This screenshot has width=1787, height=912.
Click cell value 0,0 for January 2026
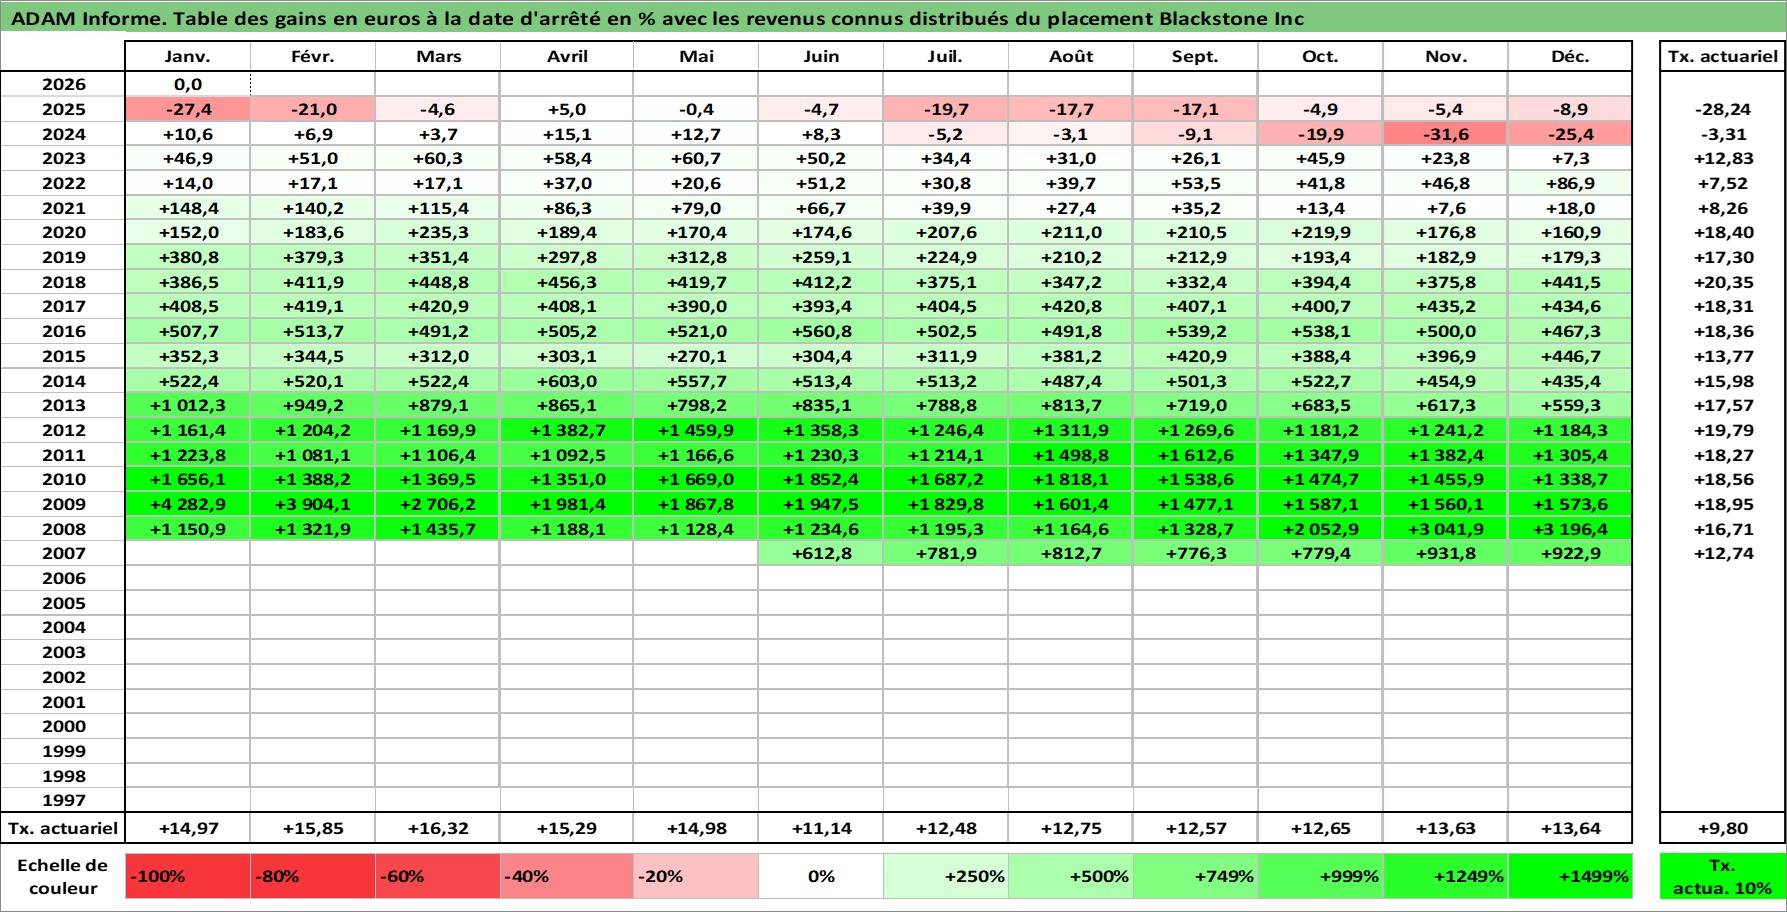tap(188, 85)
